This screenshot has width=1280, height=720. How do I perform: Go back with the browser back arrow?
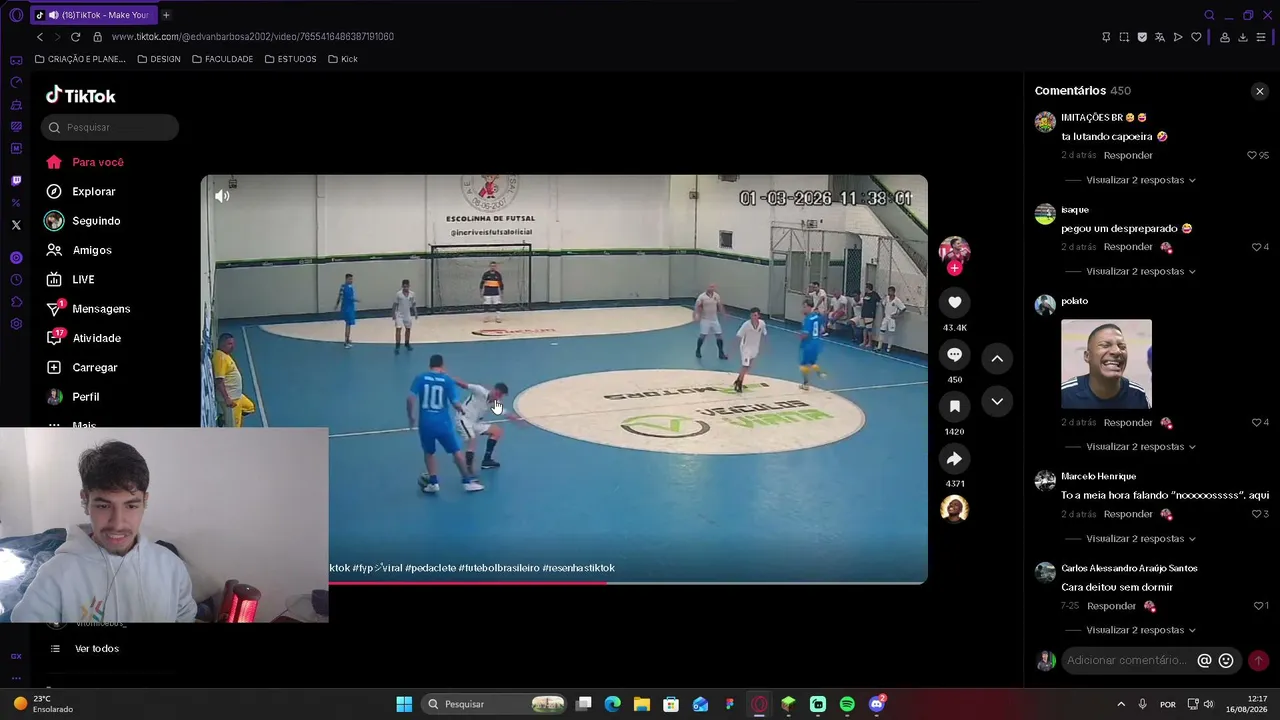[x=40, y=37]
